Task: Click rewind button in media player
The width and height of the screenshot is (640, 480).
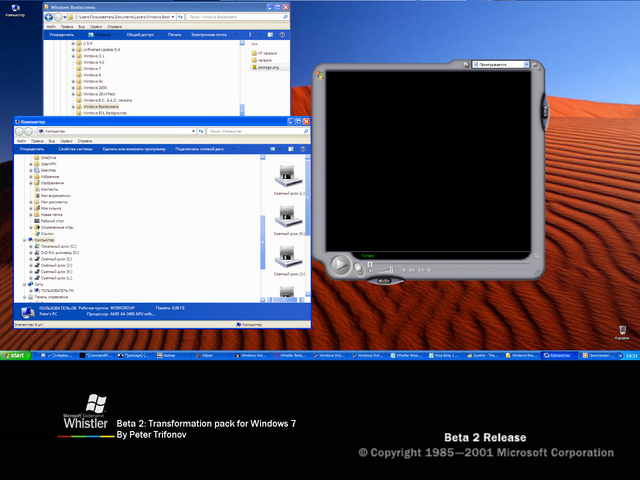Action: 412,270
